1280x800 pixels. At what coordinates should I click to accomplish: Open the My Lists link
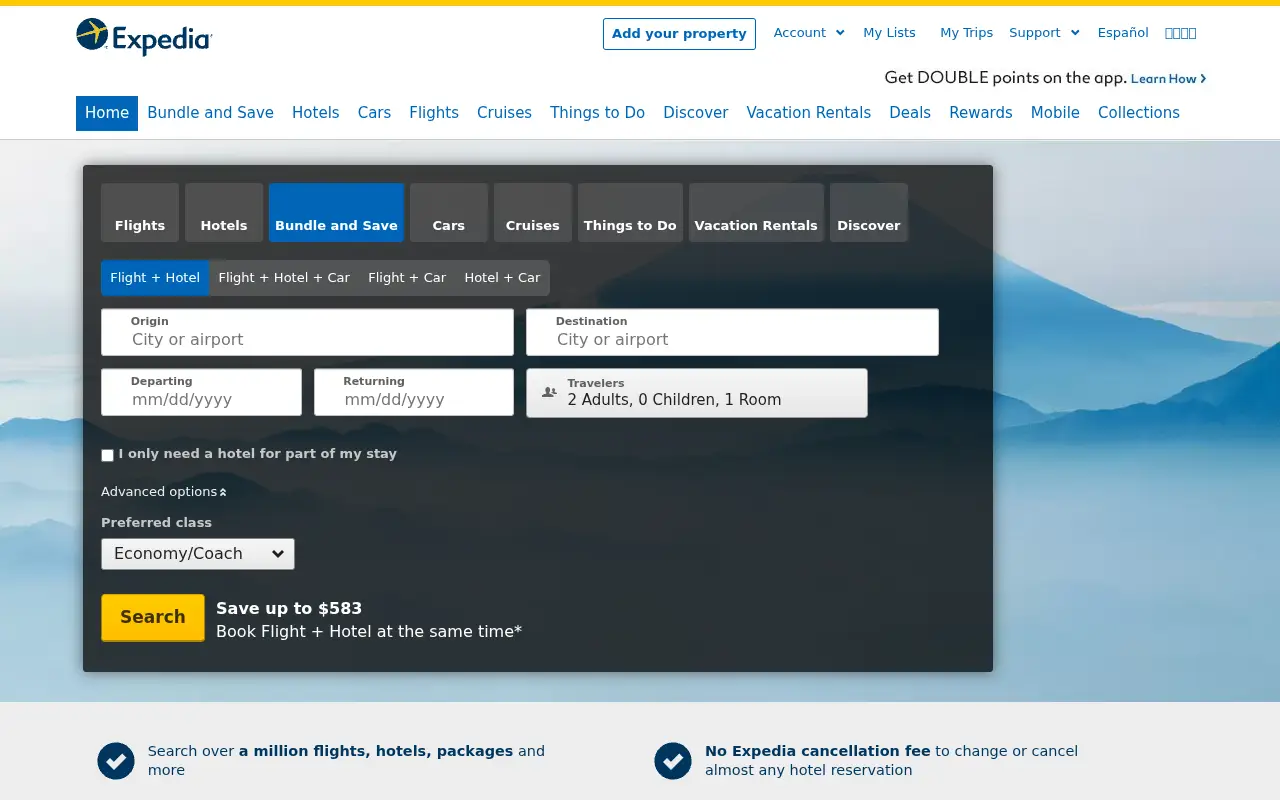(889, 33)
